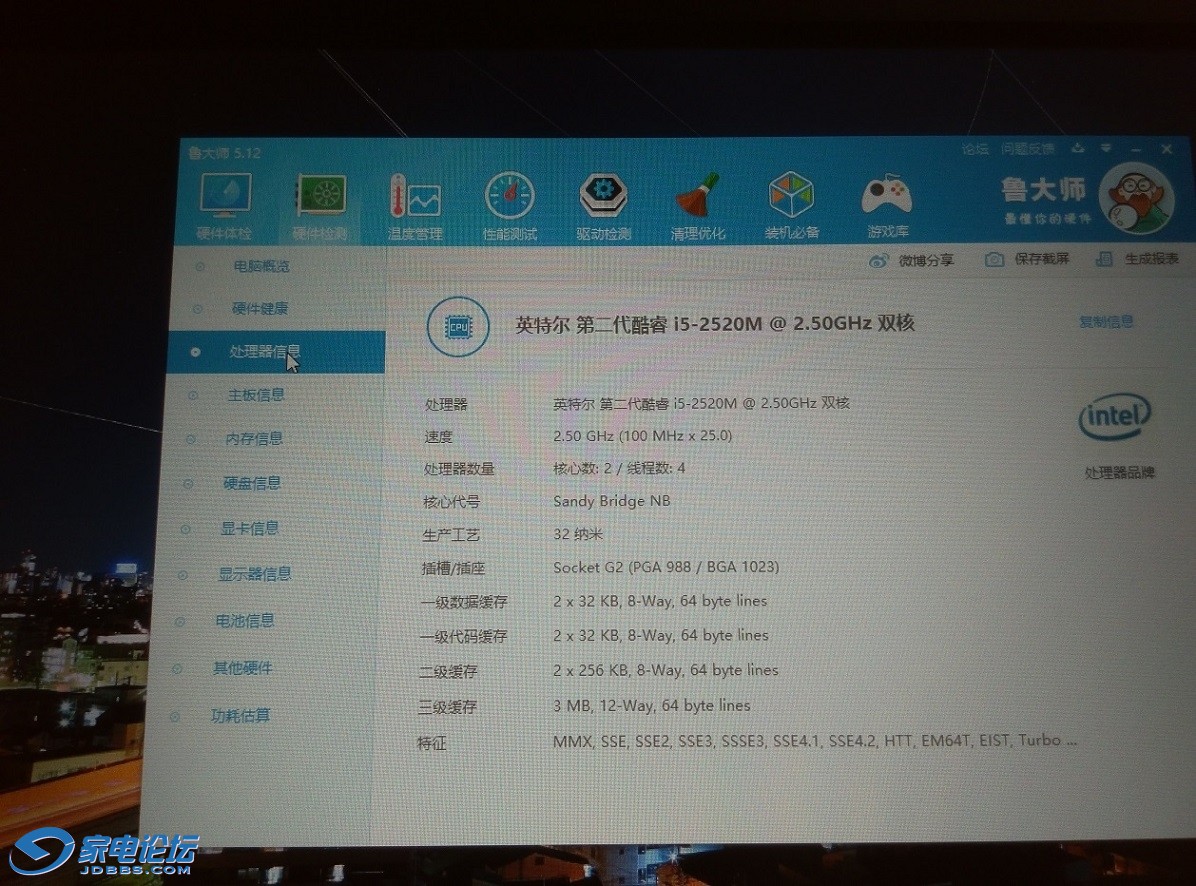The width and height of the screenshot is (1196, 886).
Task: Select the 硬件检测 circuit board icon
Action: tap(321, 196)
